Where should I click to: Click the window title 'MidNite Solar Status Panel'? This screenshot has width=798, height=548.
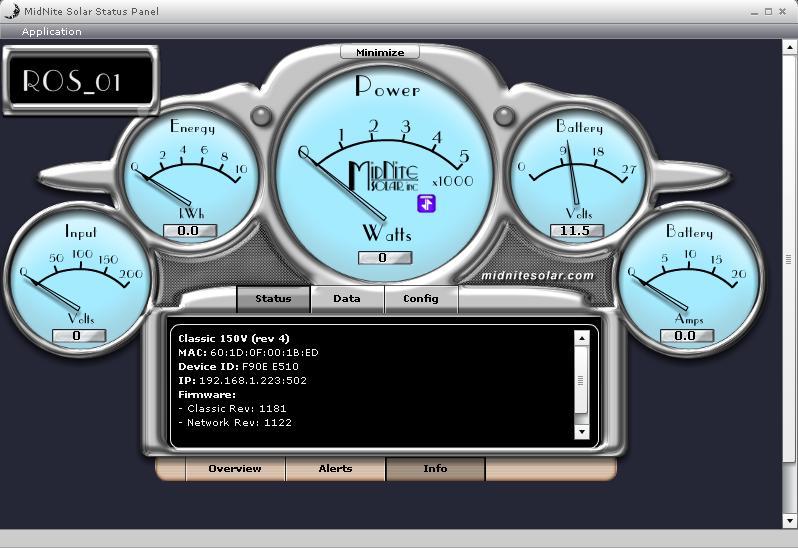pos(92,11)
